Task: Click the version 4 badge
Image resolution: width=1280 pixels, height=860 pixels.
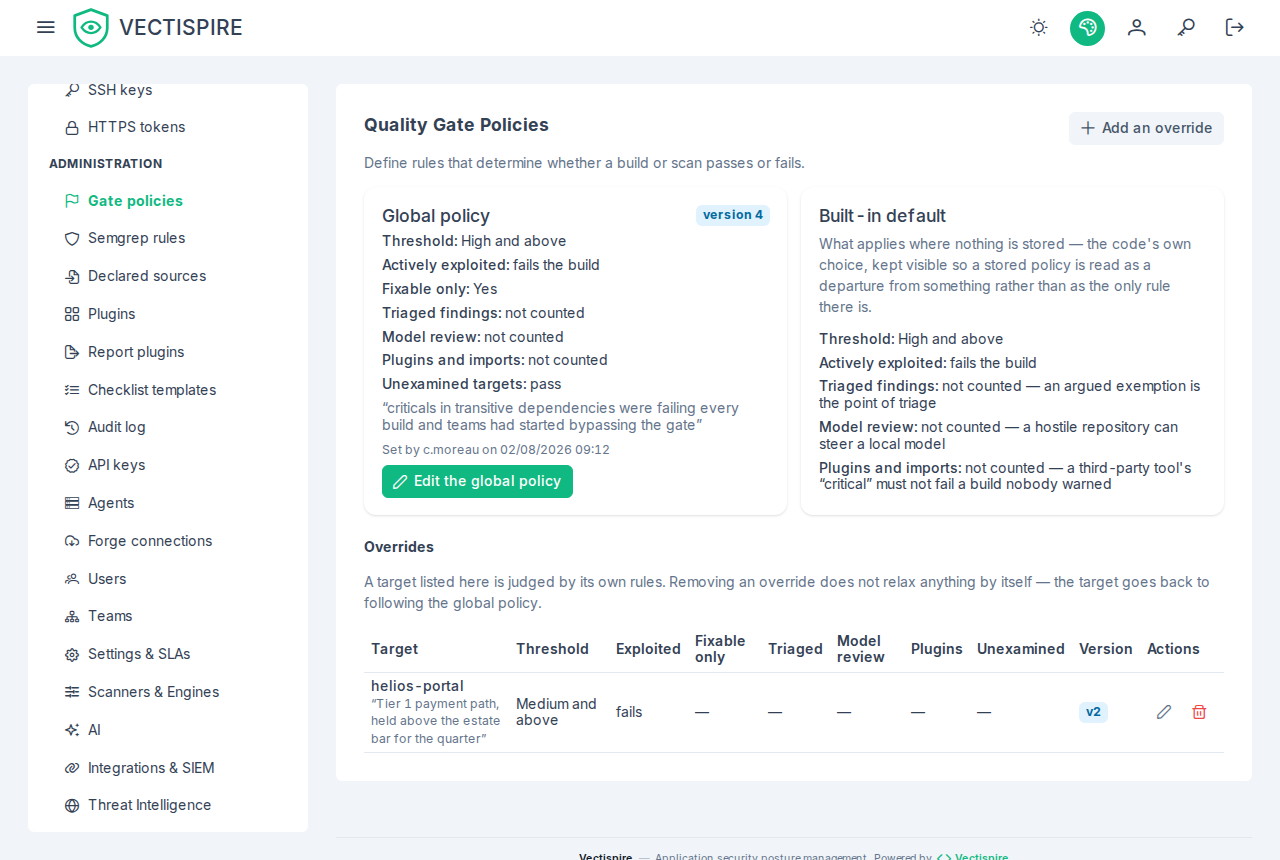Action: pos(733,215)
